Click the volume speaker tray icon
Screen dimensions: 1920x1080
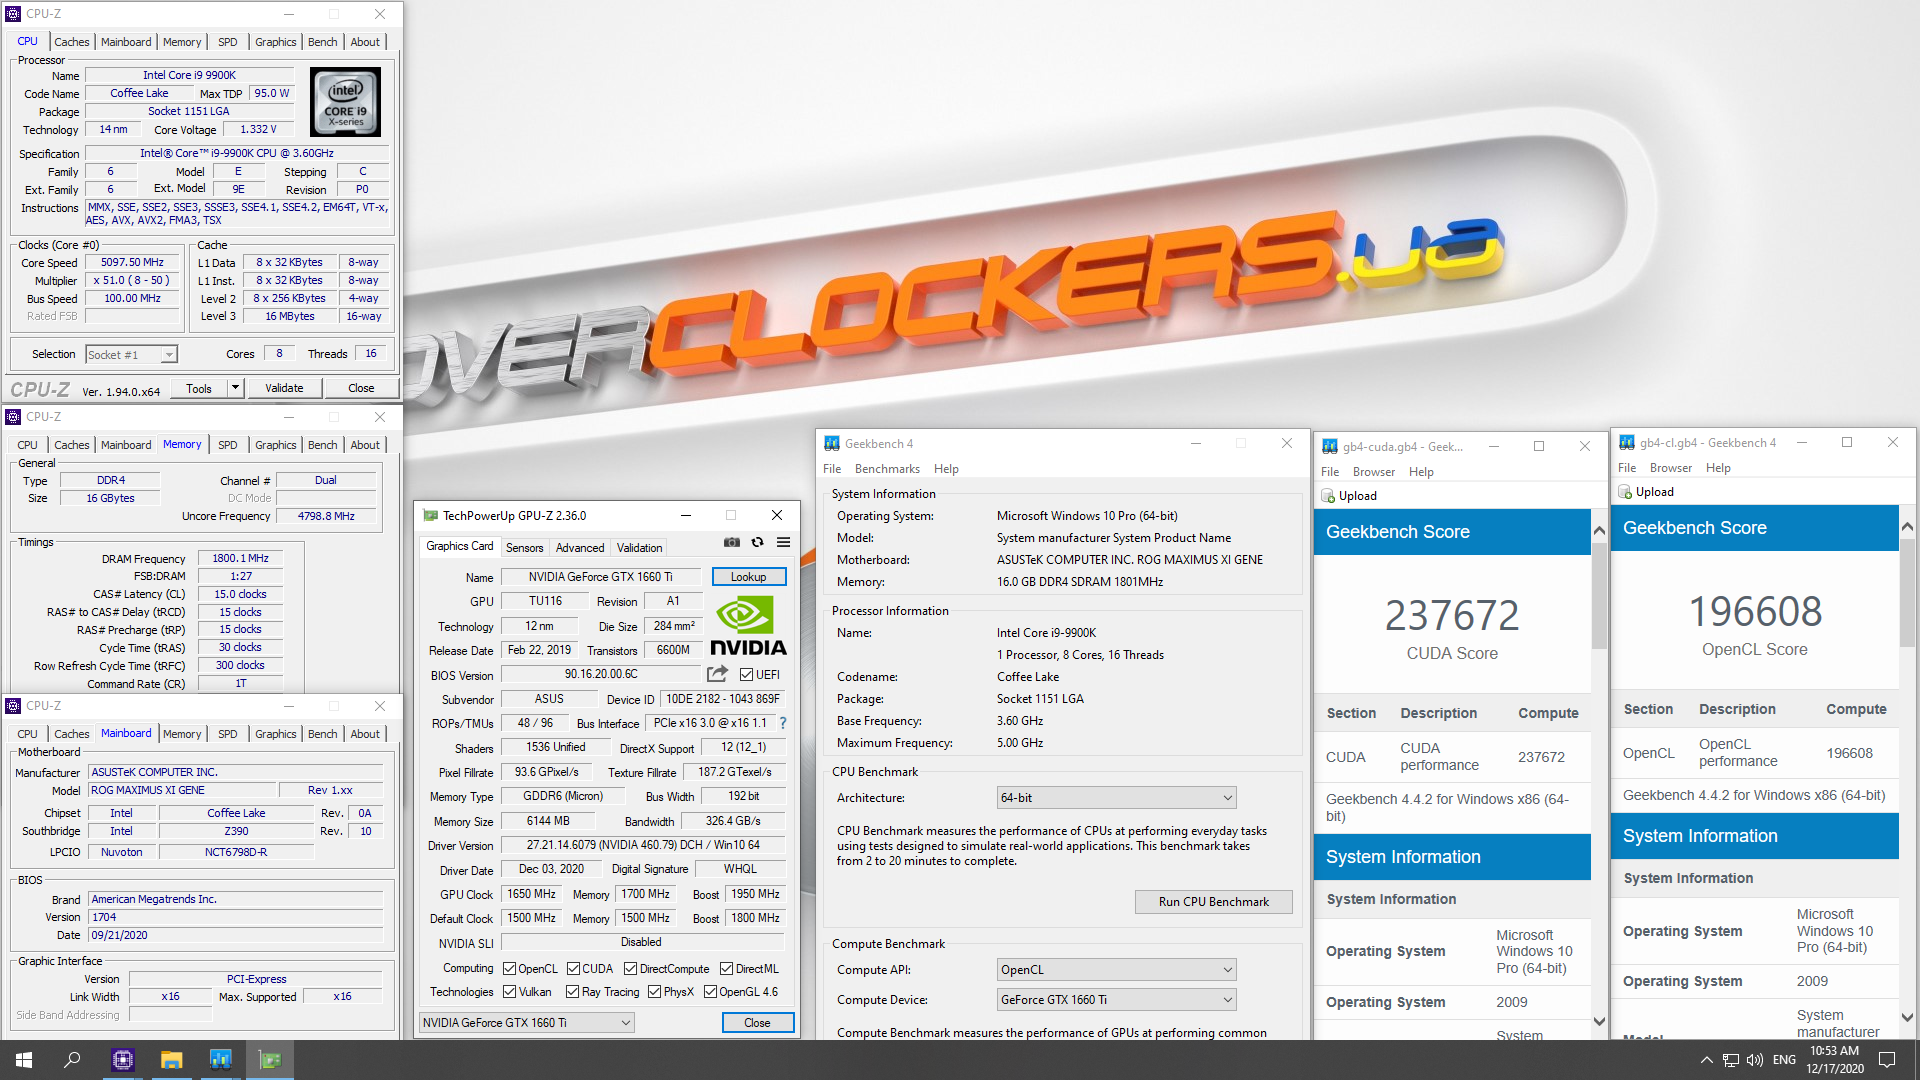point(1755,1060)
